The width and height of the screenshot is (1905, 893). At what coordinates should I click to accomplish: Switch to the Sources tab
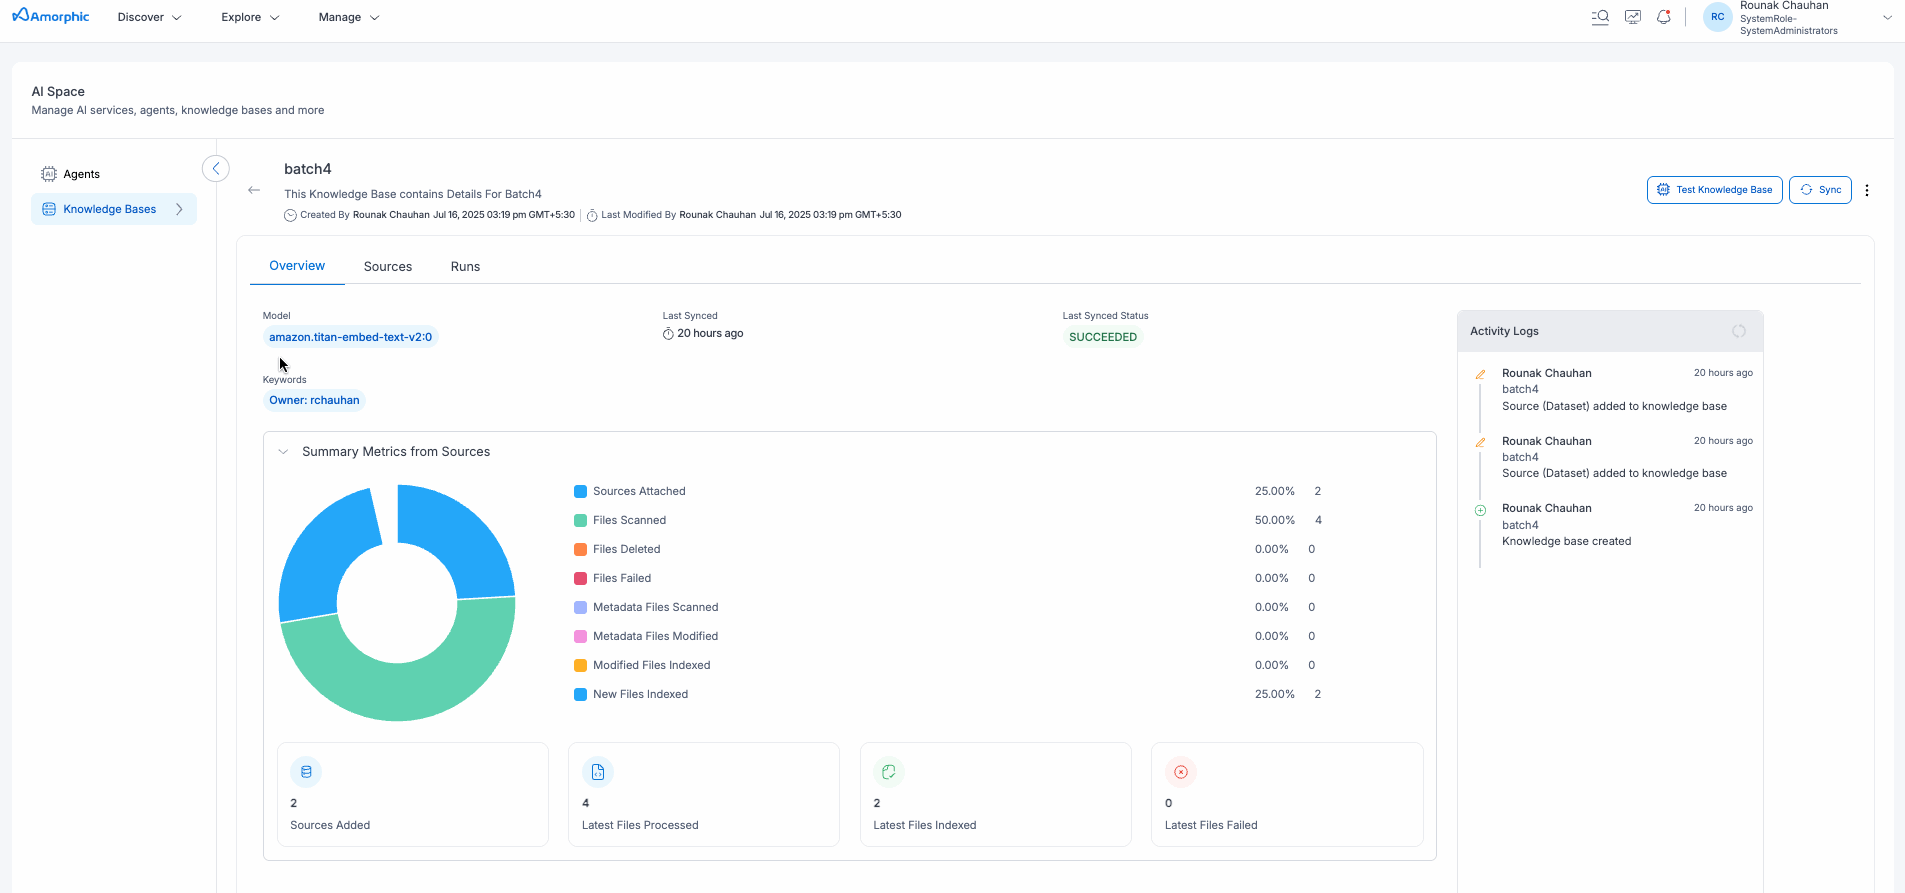388,267
